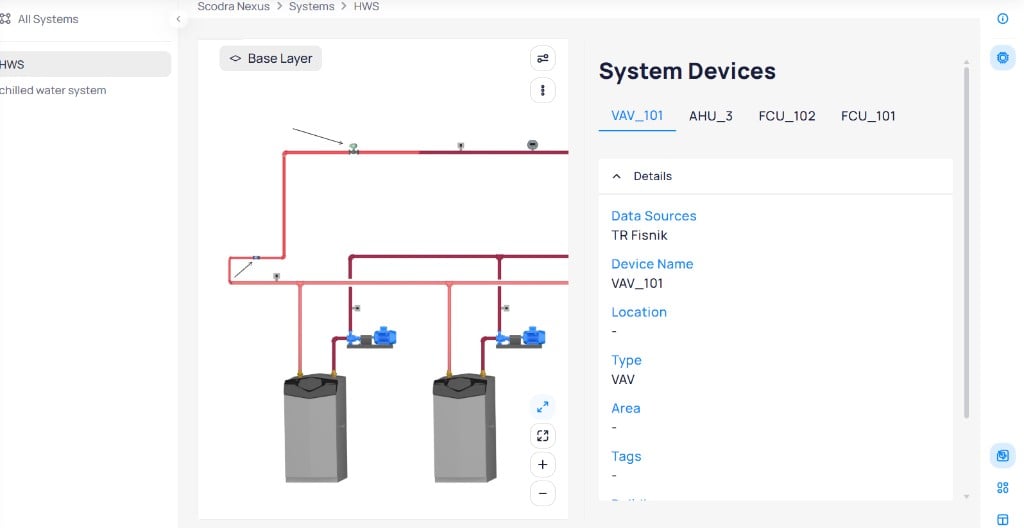Click the layout panel icon at bottom right
Image resolution: width=1024 pixels, height=528 pixels.
tap(1002, 519)
